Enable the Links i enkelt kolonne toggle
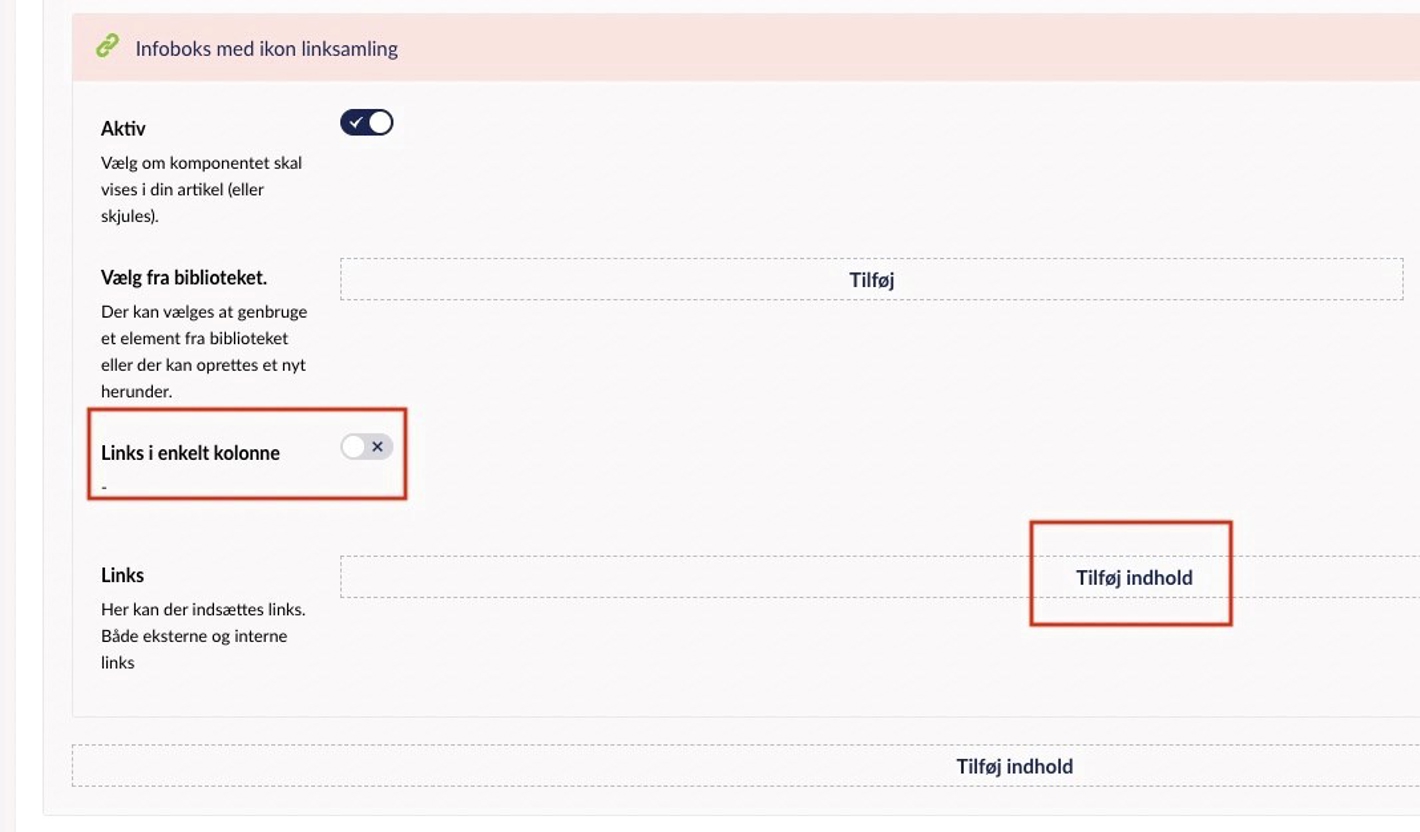The width and height of the screenshot is (1420, 832). point(367,447)
